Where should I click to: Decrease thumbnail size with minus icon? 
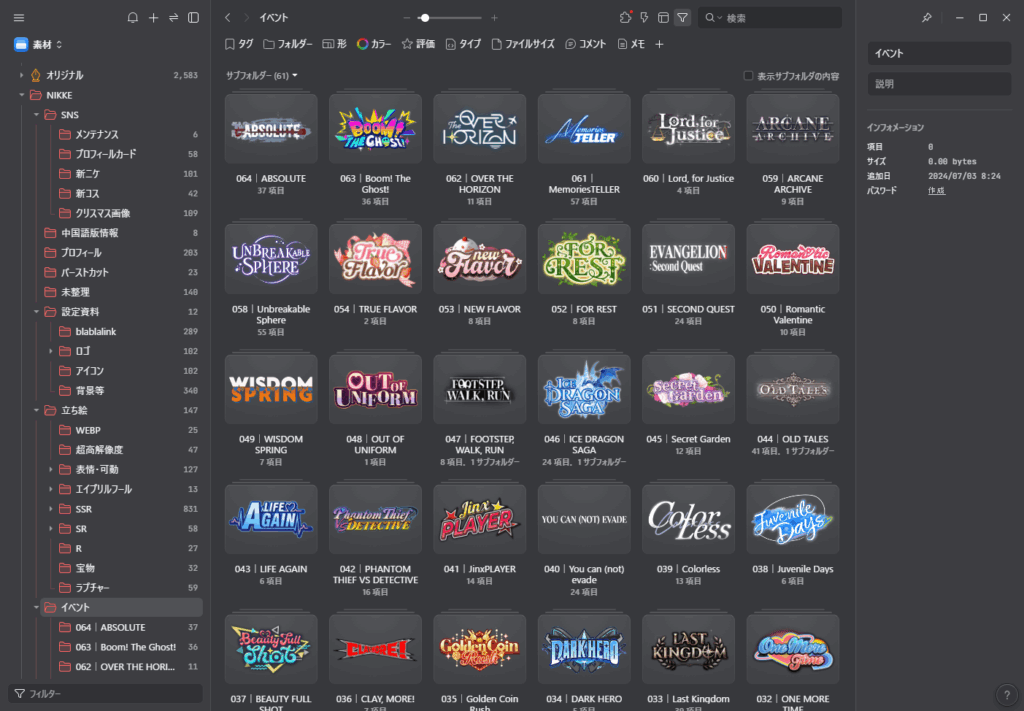pos(407,18)
